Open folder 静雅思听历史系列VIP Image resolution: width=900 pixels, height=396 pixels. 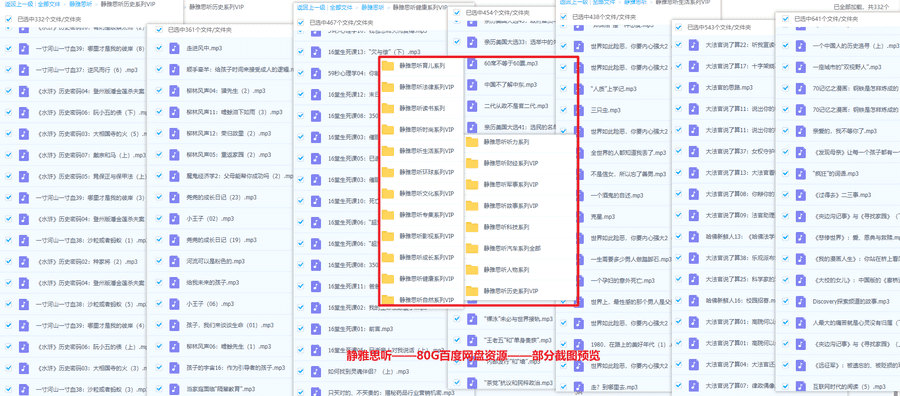click(510, 290)
